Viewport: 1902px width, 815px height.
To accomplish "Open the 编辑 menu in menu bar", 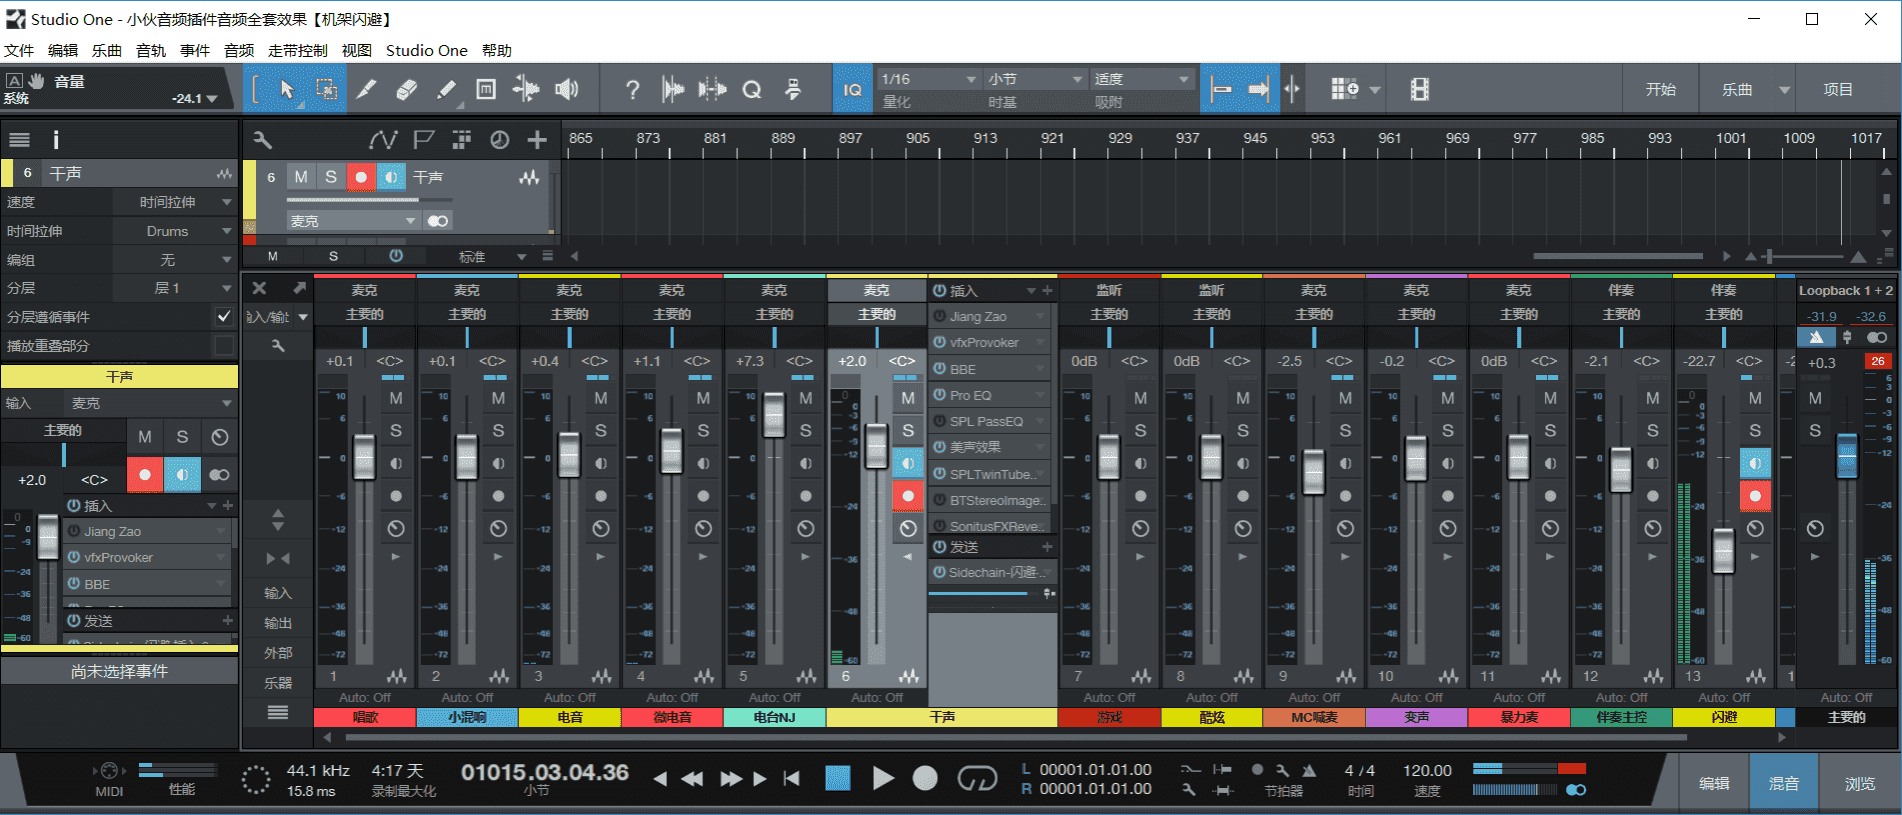I will pos(63,50).
